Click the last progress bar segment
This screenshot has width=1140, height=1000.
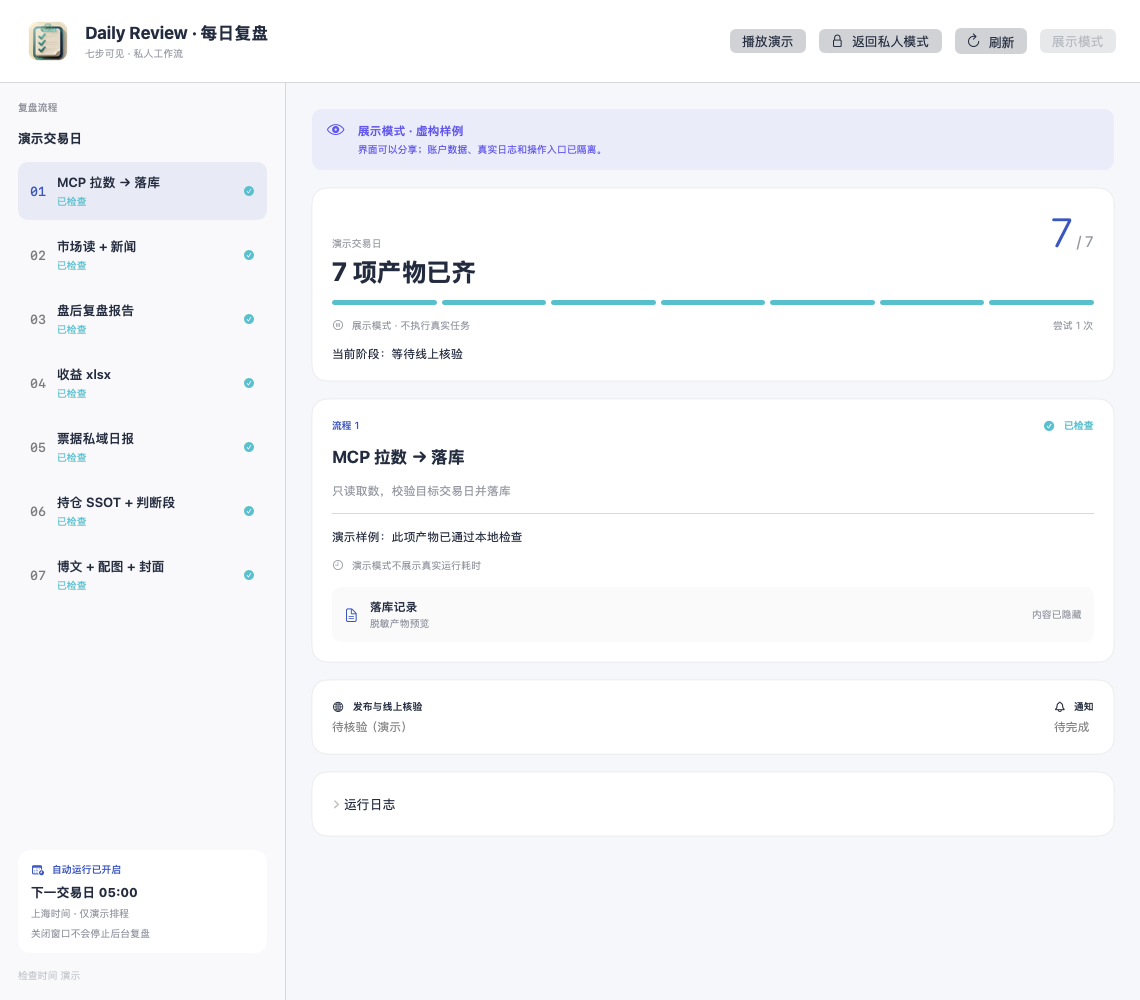(x=1041, y=303)
